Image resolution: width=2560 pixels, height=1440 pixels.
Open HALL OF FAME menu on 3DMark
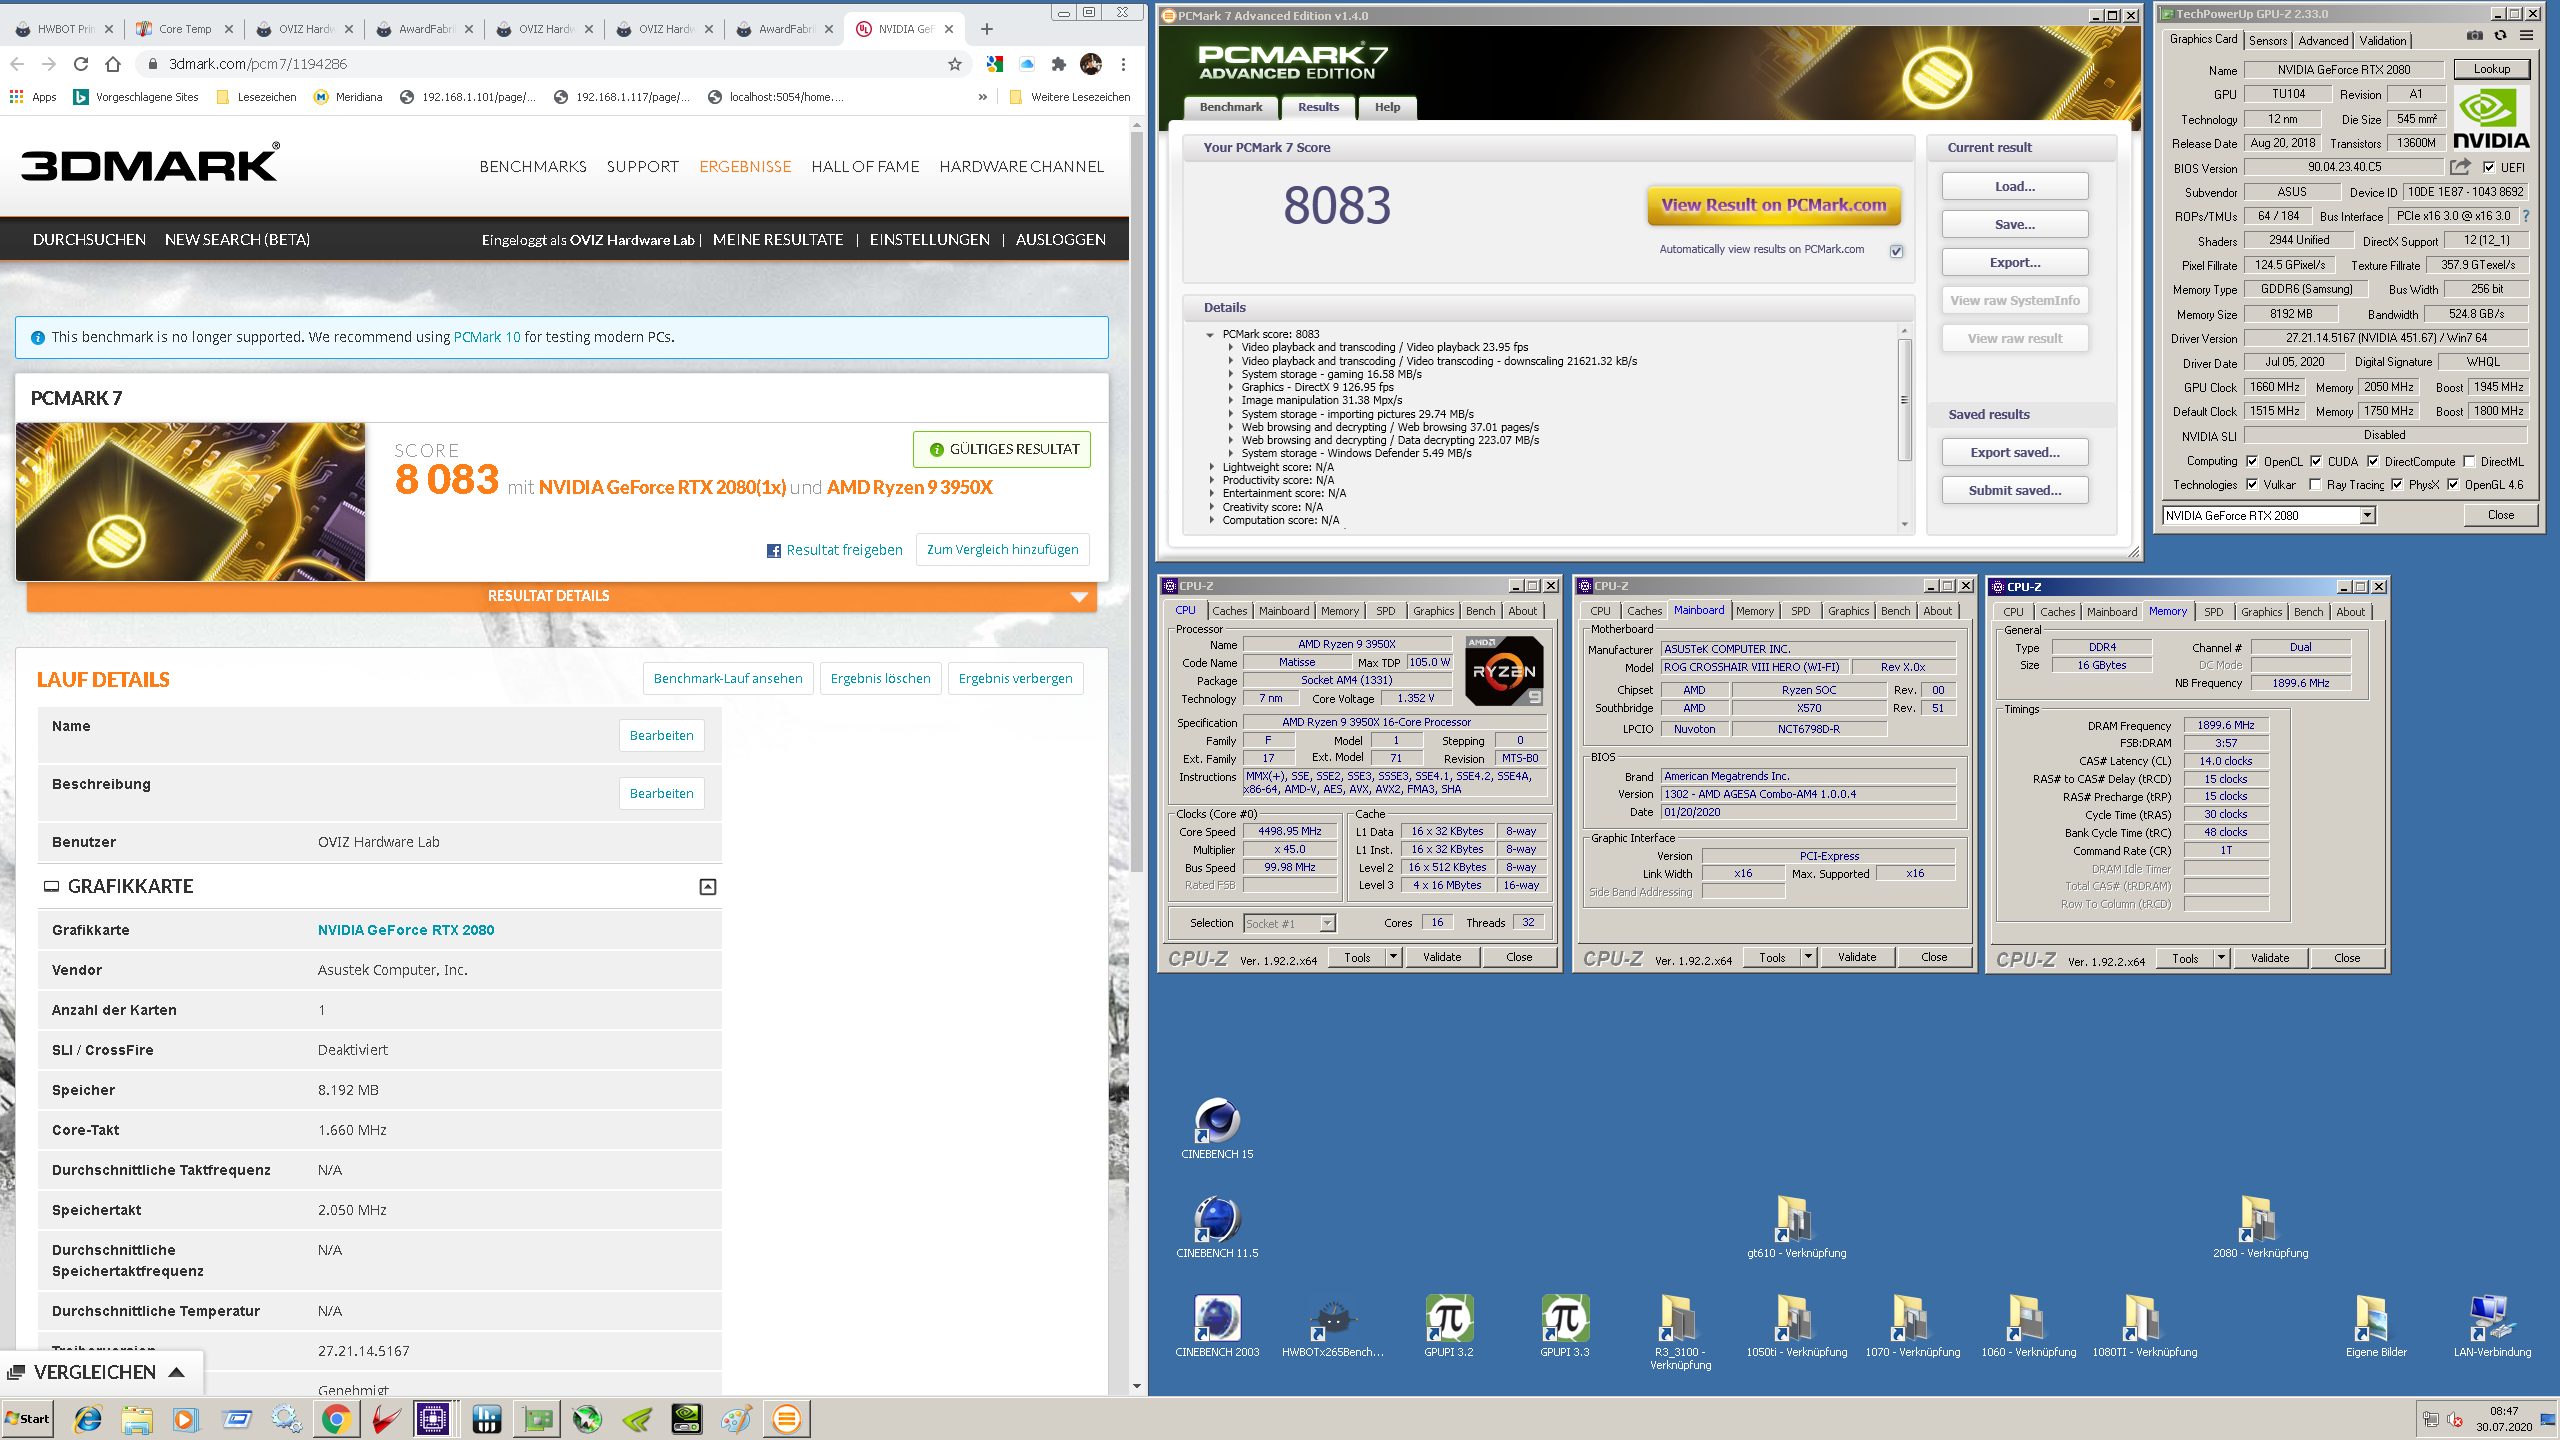click(x=865, y=167)
